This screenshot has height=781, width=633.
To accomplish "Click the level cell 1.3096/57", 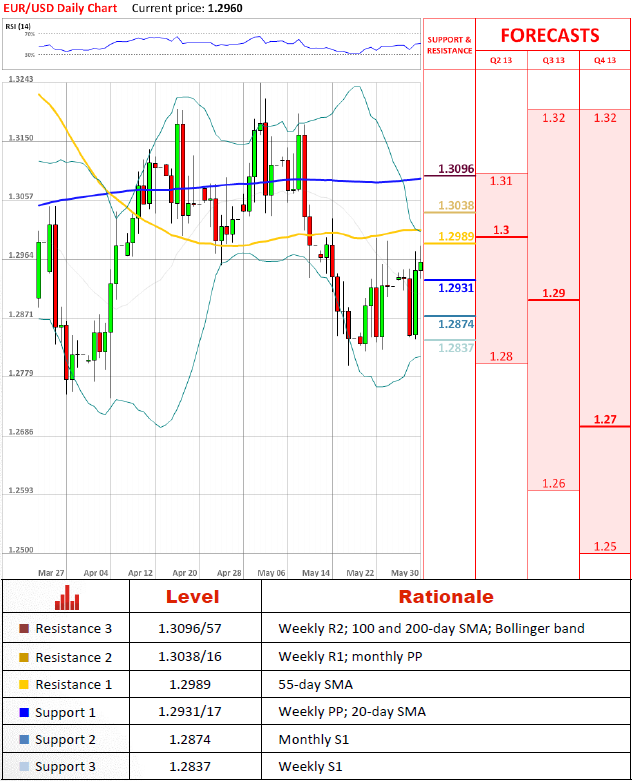I will tap(190, 629).
